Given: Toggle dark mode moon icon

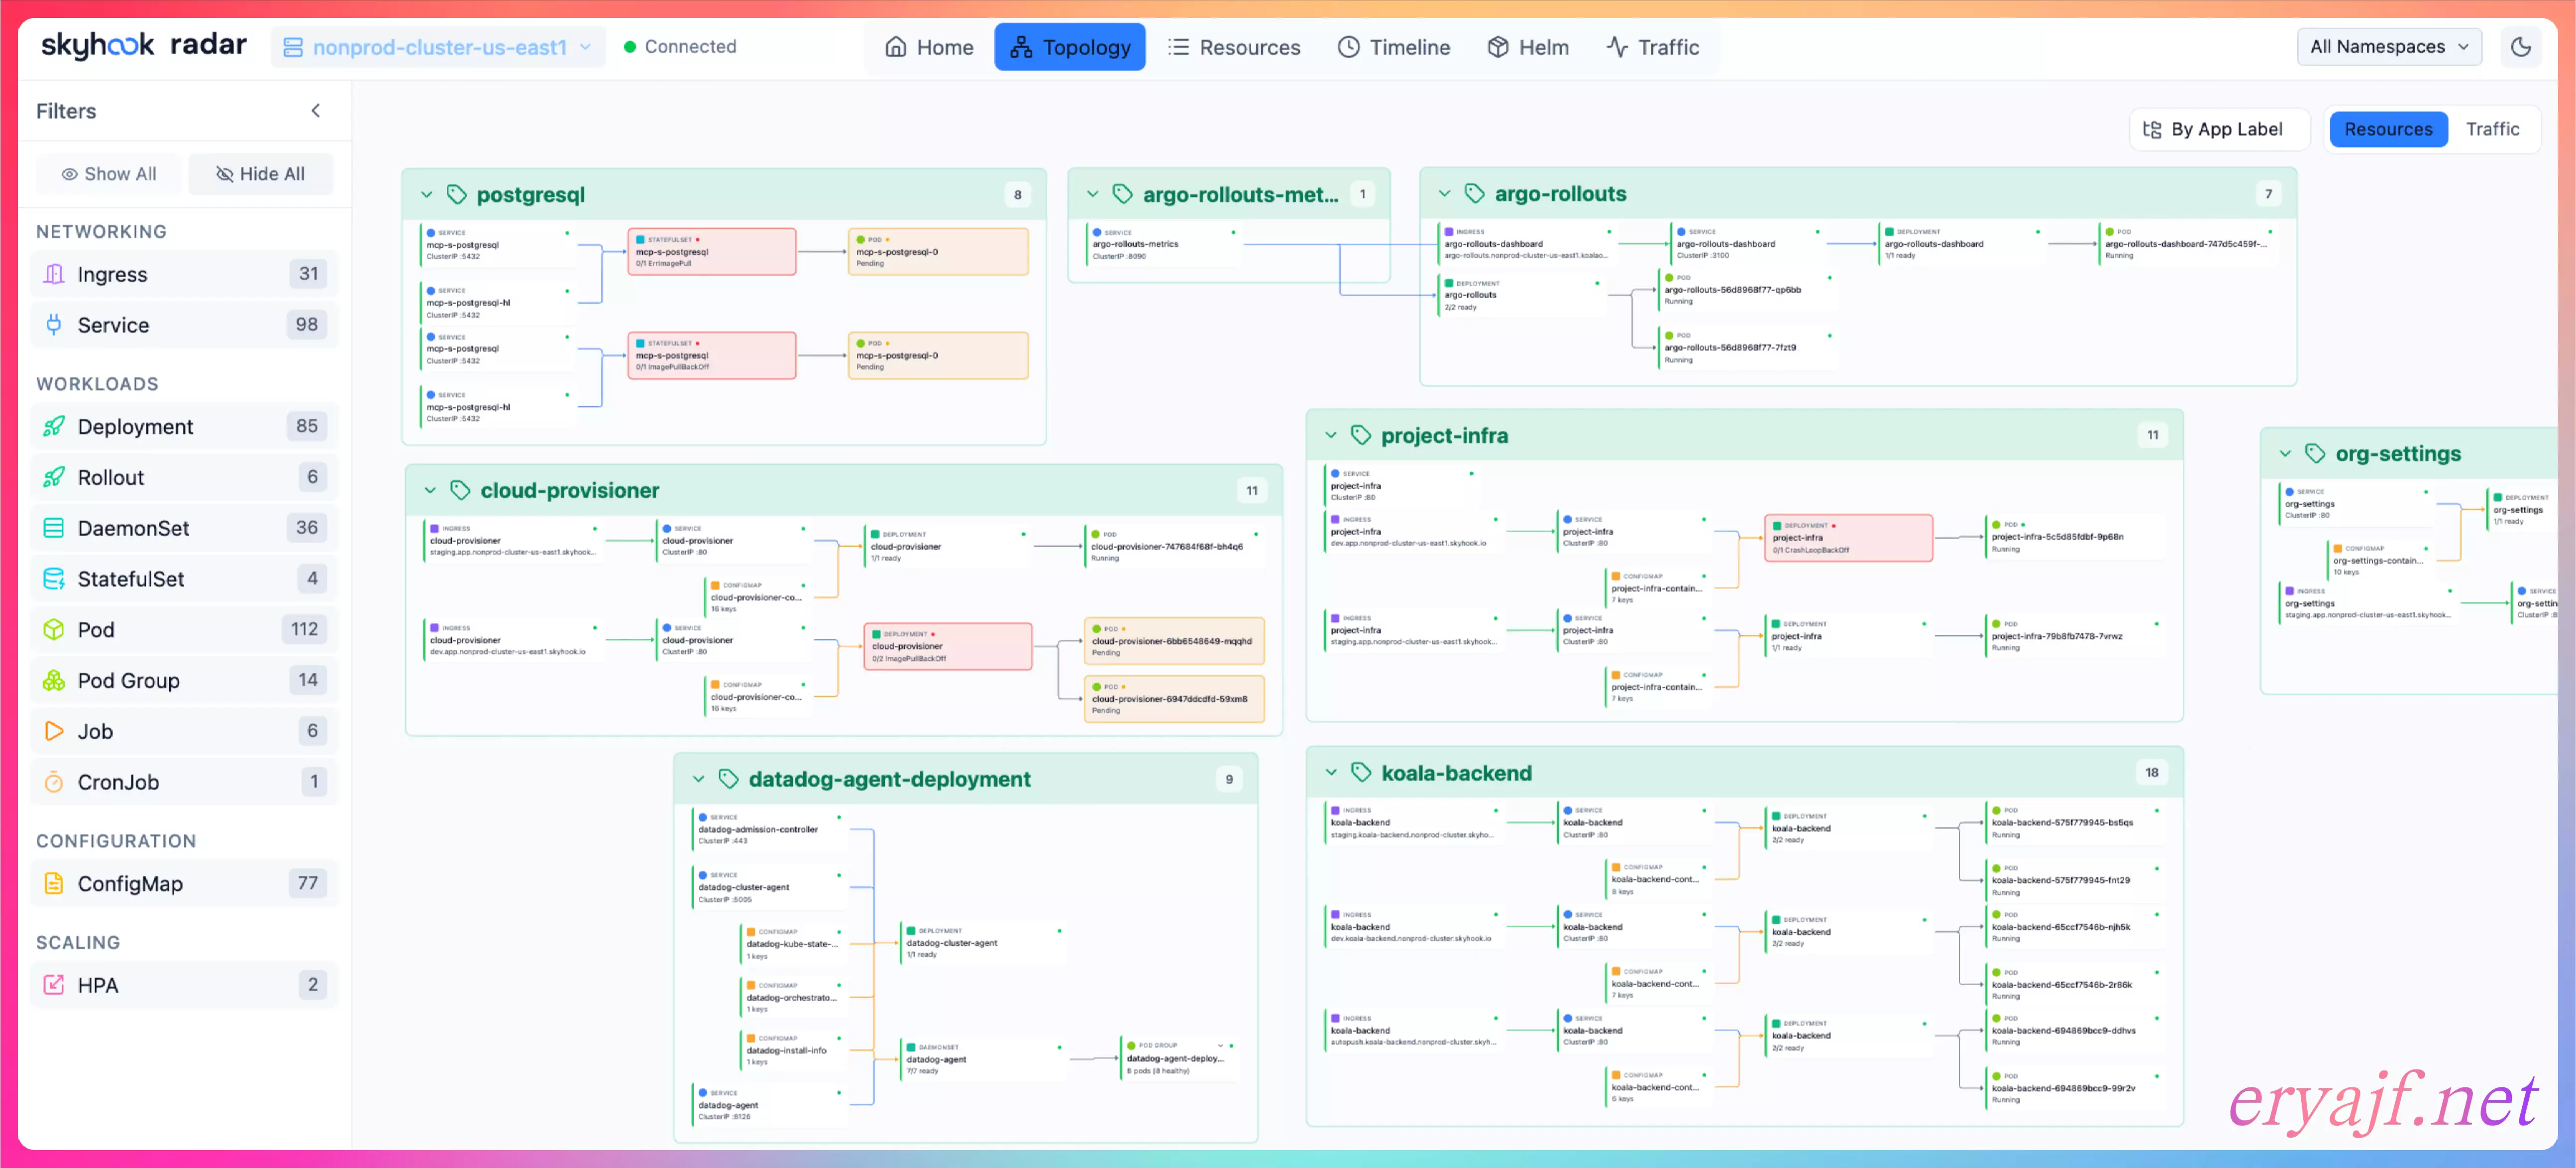Looking at the screenshot, I should point(2520,47).
